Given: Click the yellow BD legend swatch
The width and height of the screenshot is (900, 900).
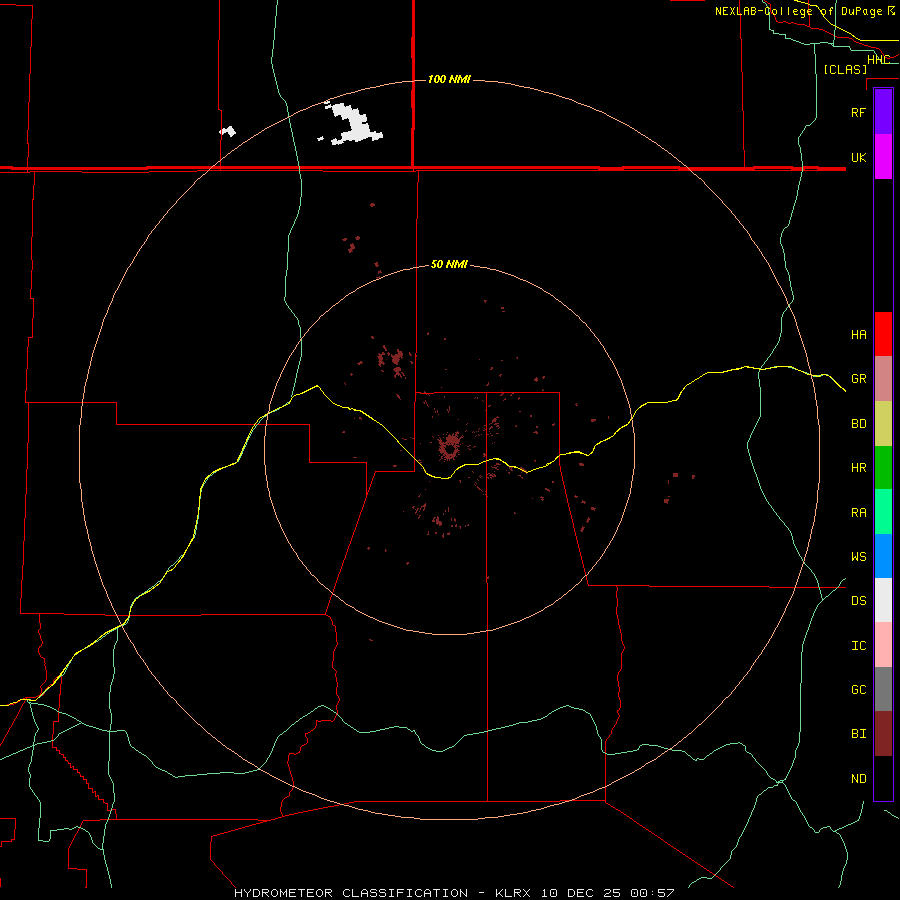Looking at the screenshot, I should click(x=883, y=424).
